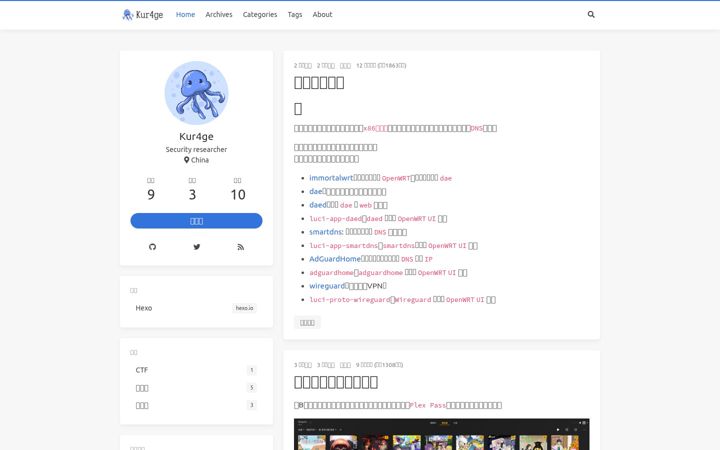Click the Plex screenshot image in second post
The width and height of the screenshot is (720, 450).
[x=442, y=434]
